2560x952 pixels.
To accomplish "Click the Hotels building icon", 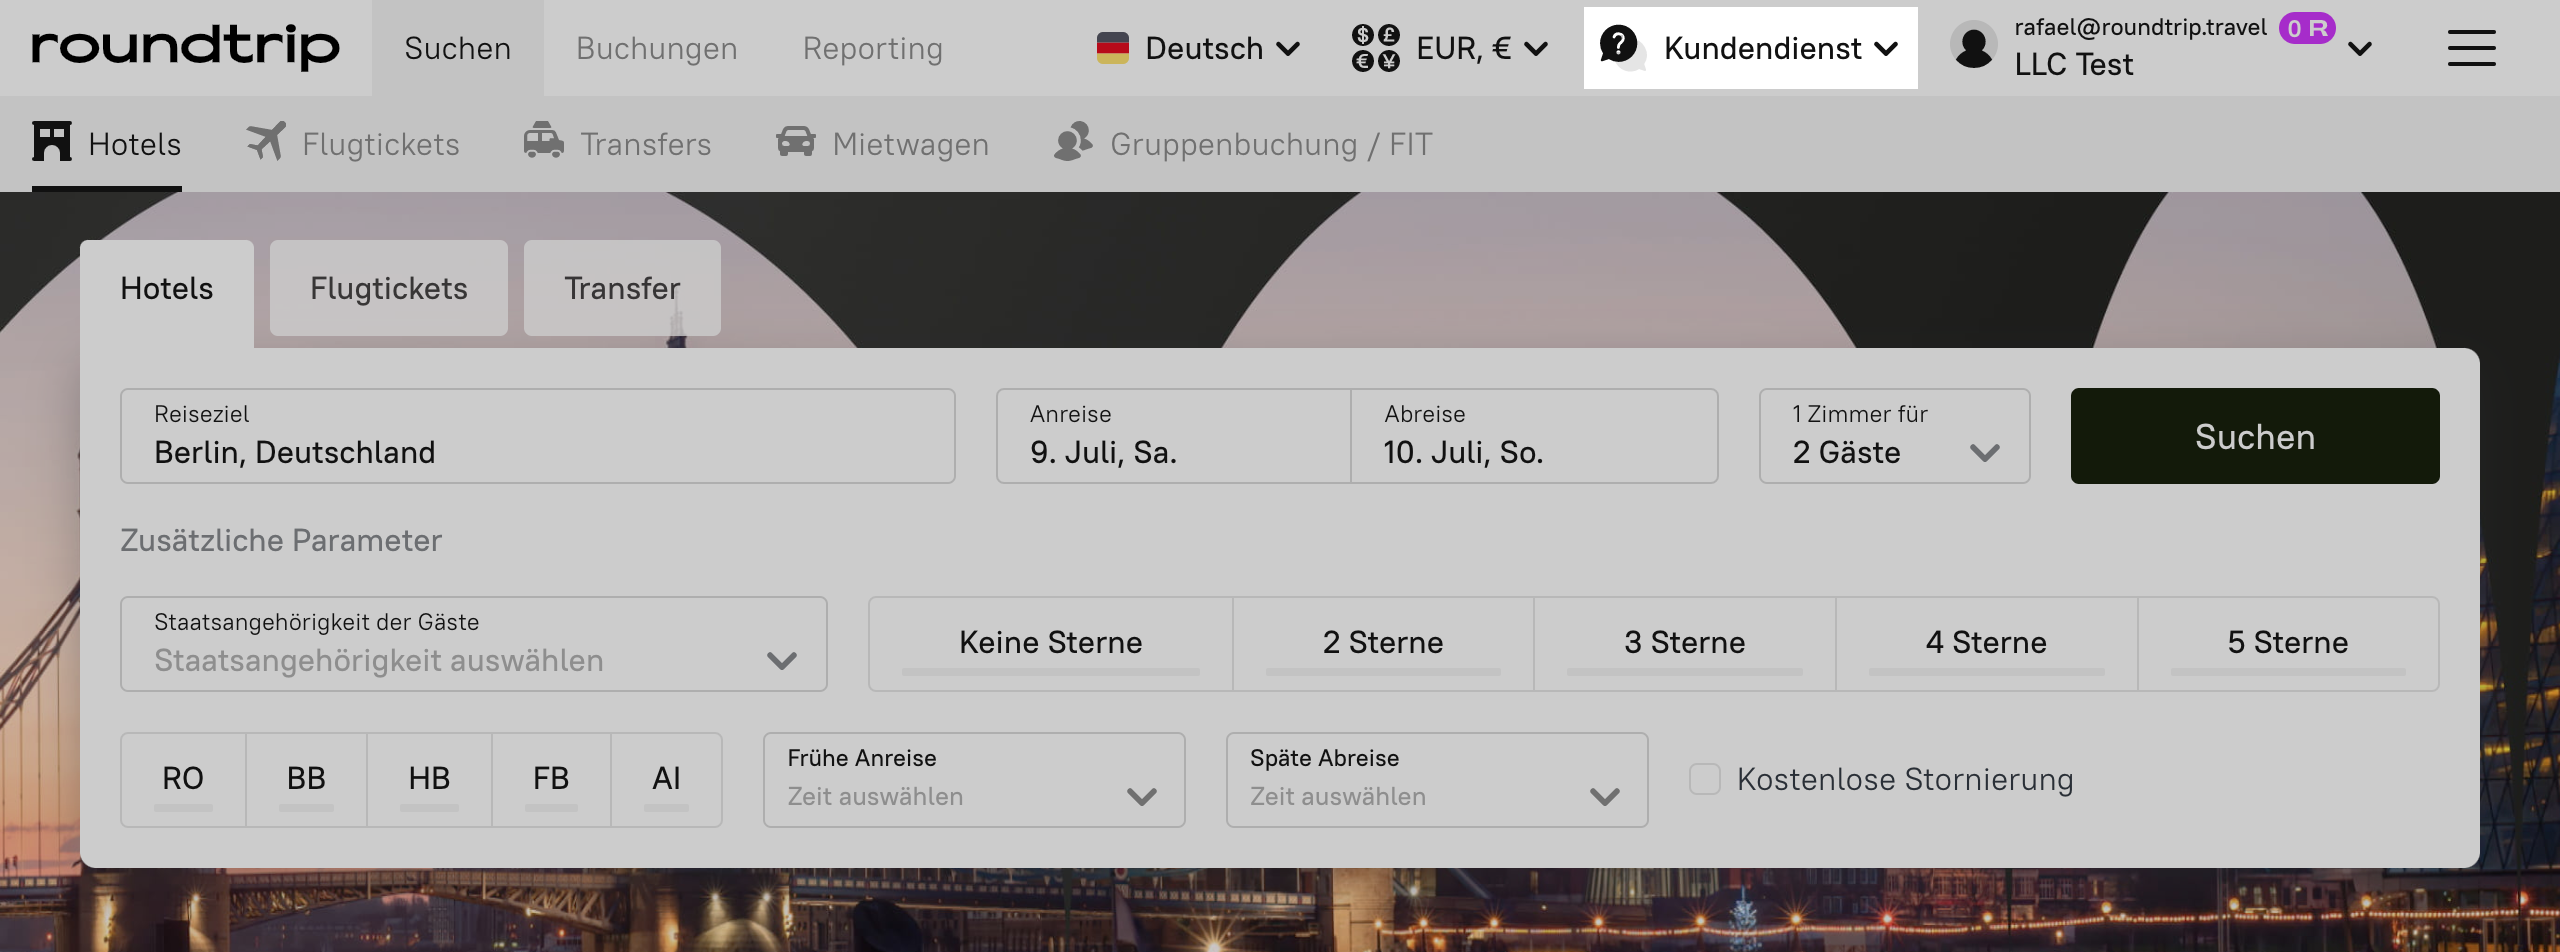I will pyautogui.click(x=52, y=142).
